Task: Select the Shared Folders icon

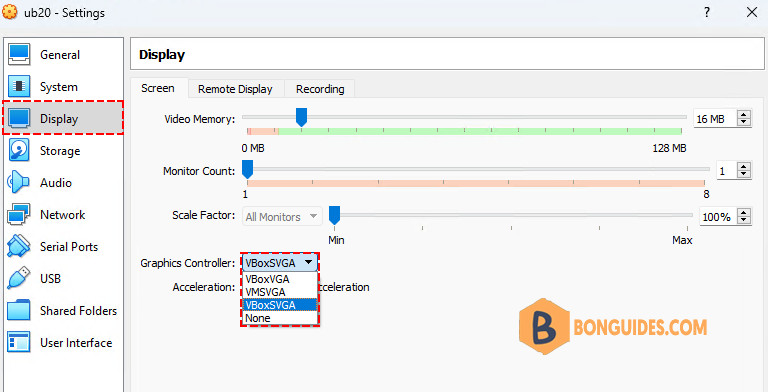Action: tap(19, 311)
